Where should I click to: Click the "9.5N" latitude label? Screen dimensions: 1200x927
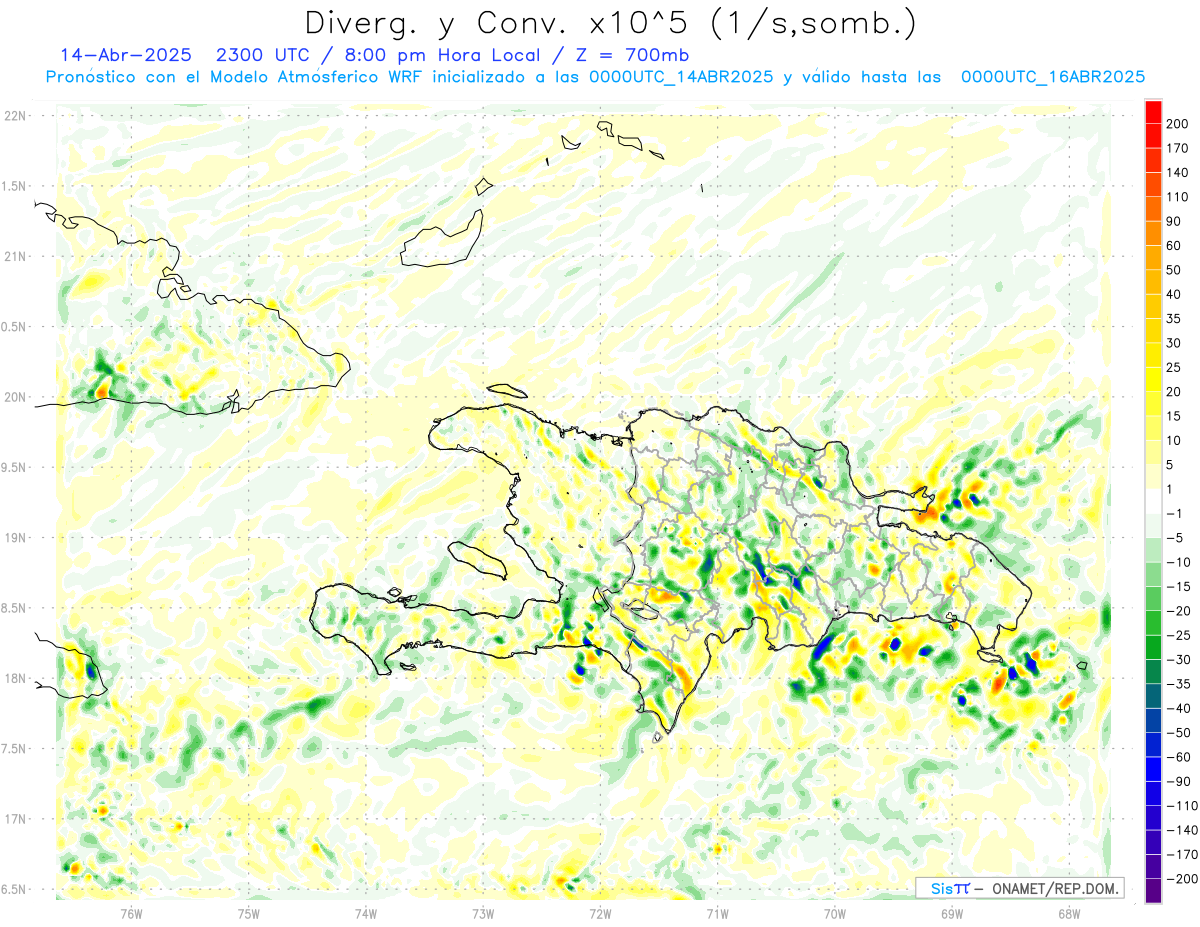click(x=14, y=467)
